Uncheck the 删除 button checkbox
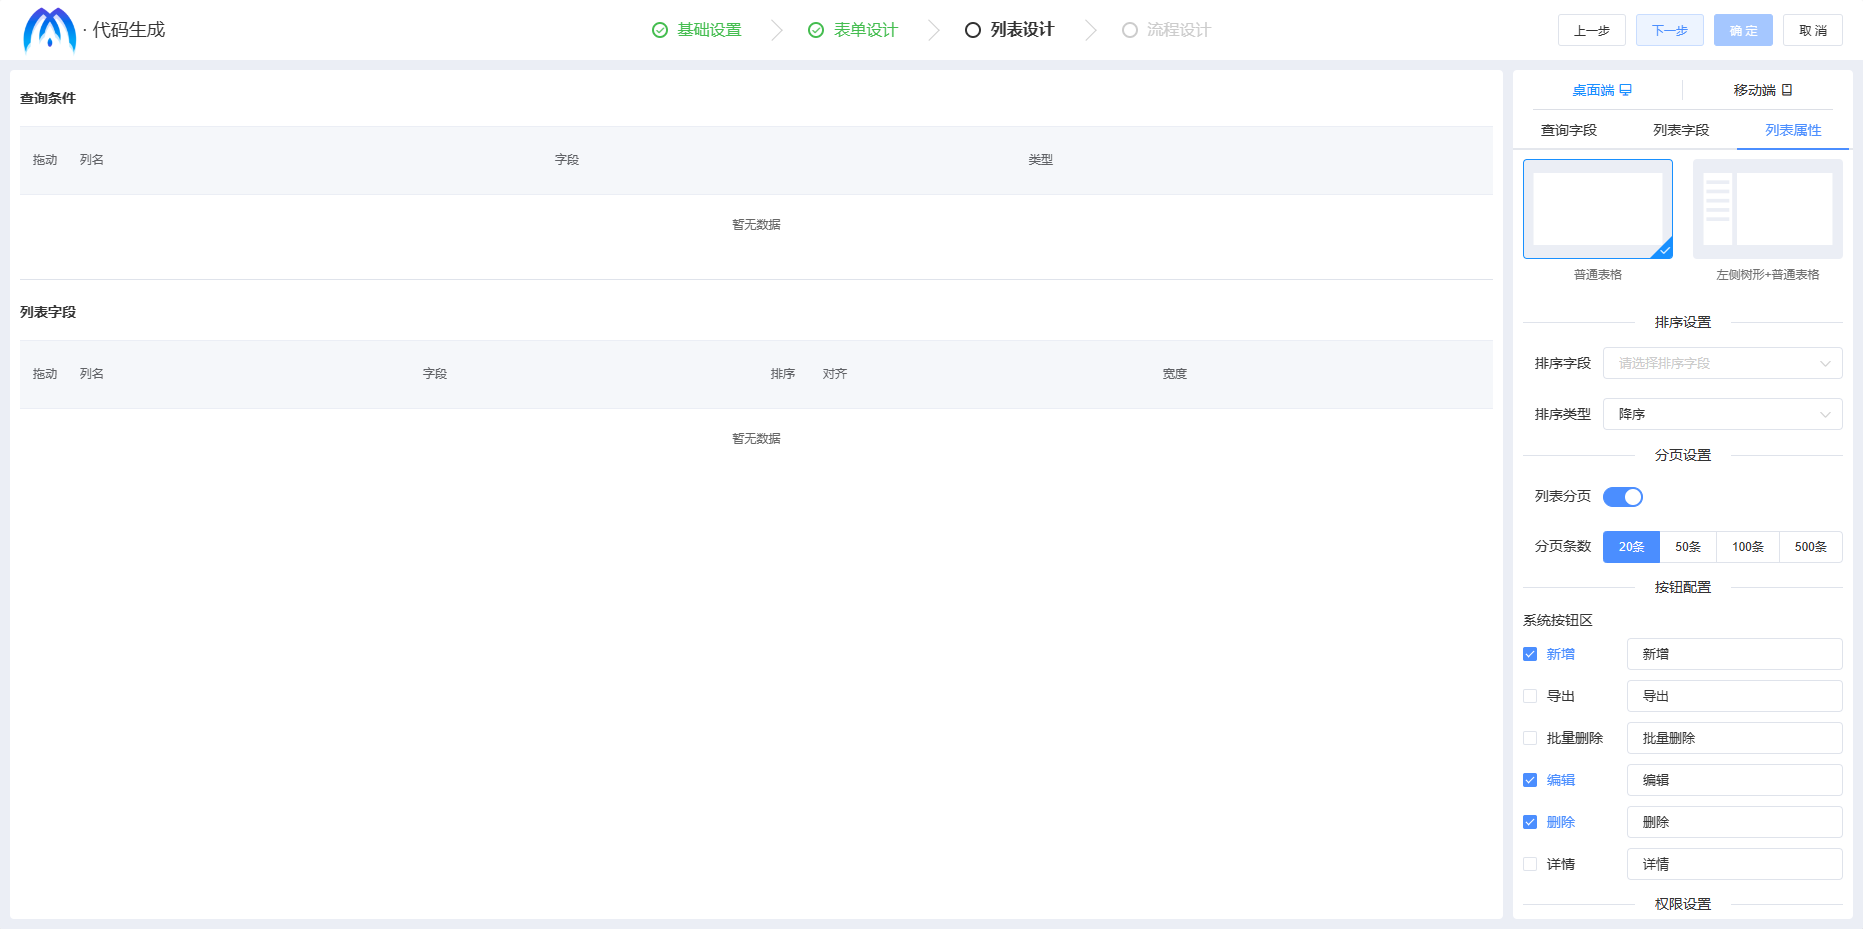This screenshot has width=1863, height=929. point(1530,822)
